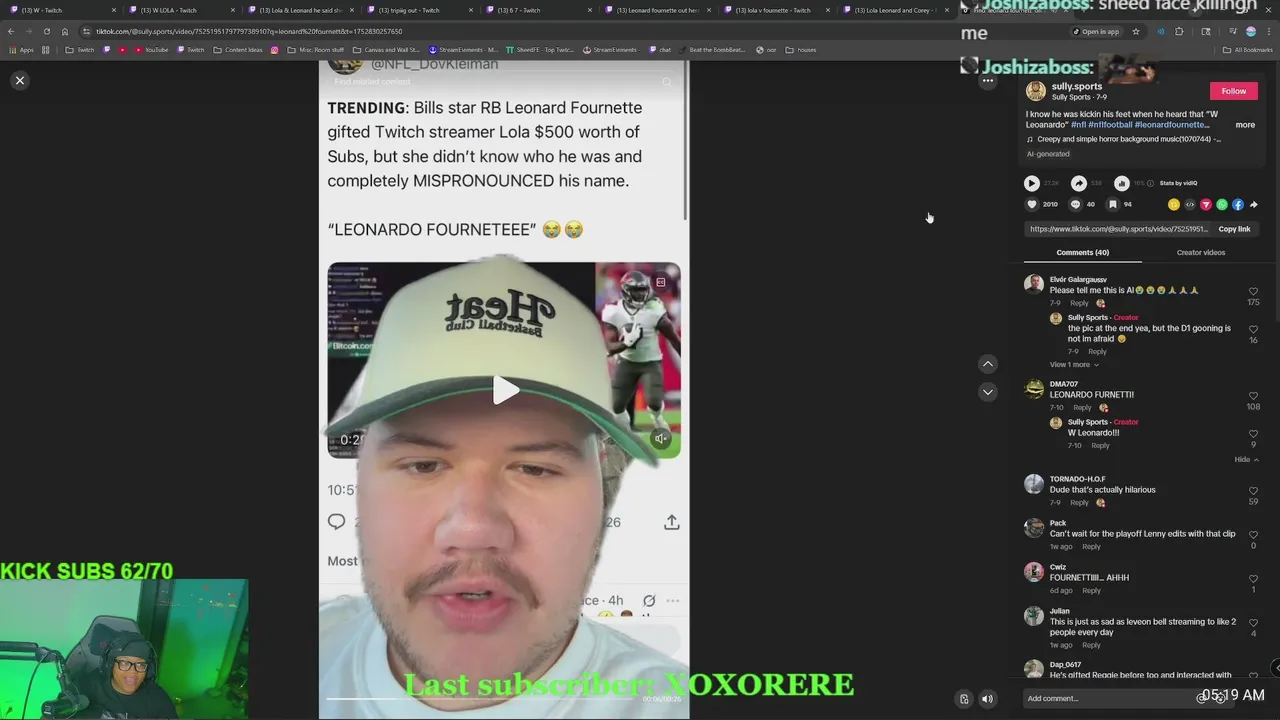The width and height of the screenshot is (1280, 720).
Task: Like the 'W Leonardo!!!' reply
Action: [x=1253, y=434]
